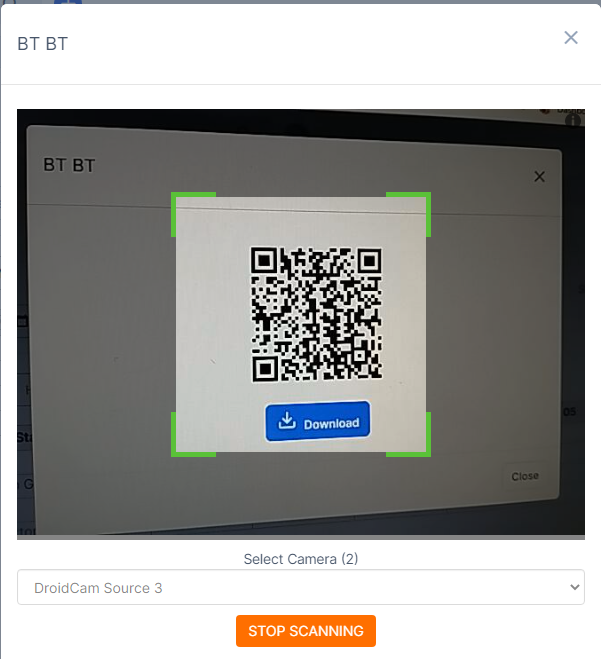Click the STOP SCANNING button
This screenshot has width=601, height=659.
point(306,631)
